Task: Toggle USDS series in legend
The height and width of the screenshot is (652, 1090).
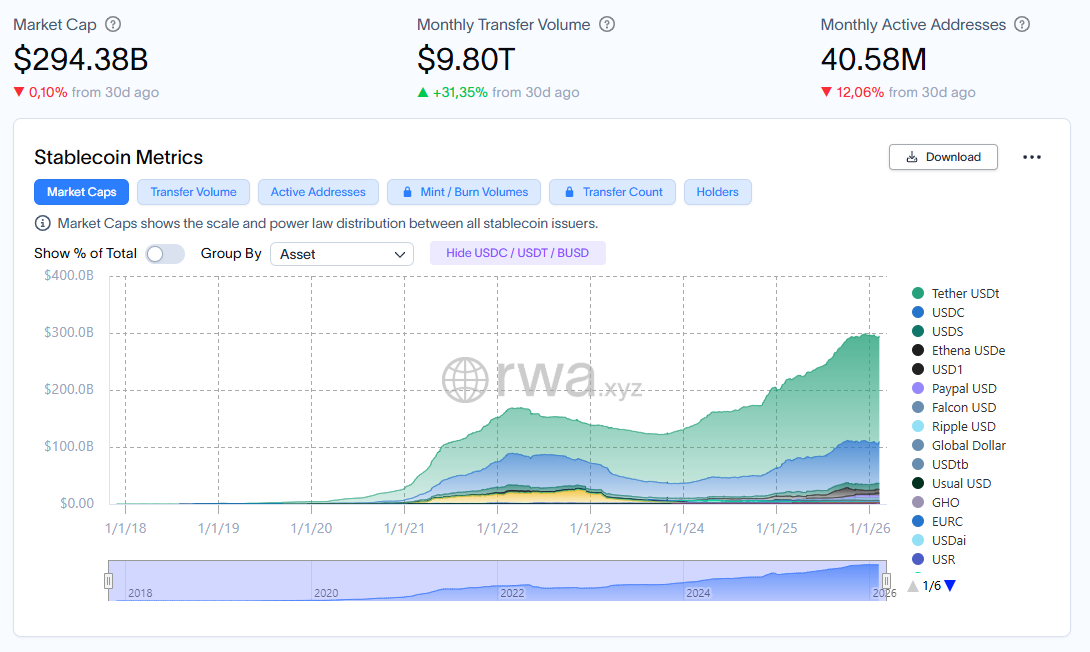Action: tap(937, 332)
